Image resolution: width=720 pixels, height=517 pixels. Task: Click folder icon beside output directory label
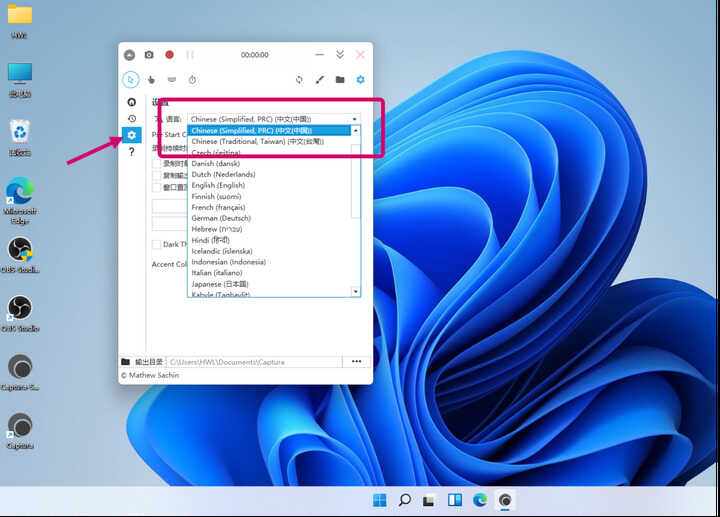coord(125,362)
